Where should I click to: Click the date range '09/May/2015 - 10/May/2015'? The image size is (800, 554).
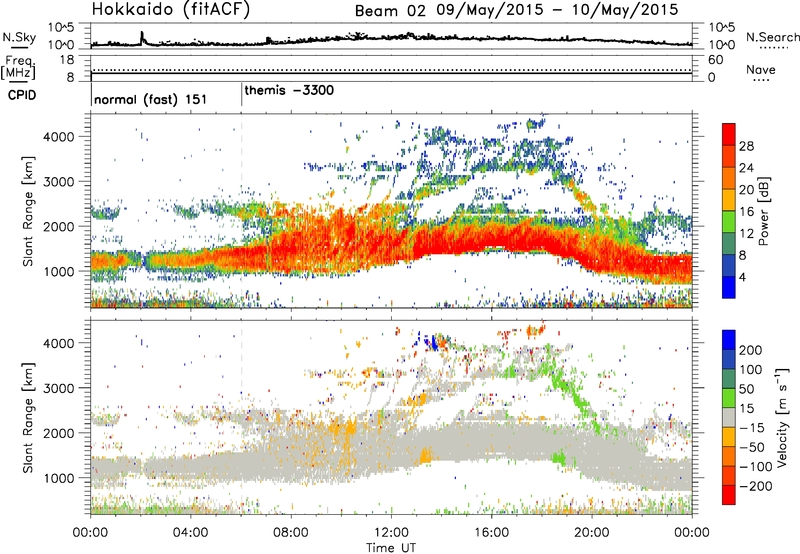point(557,10)
